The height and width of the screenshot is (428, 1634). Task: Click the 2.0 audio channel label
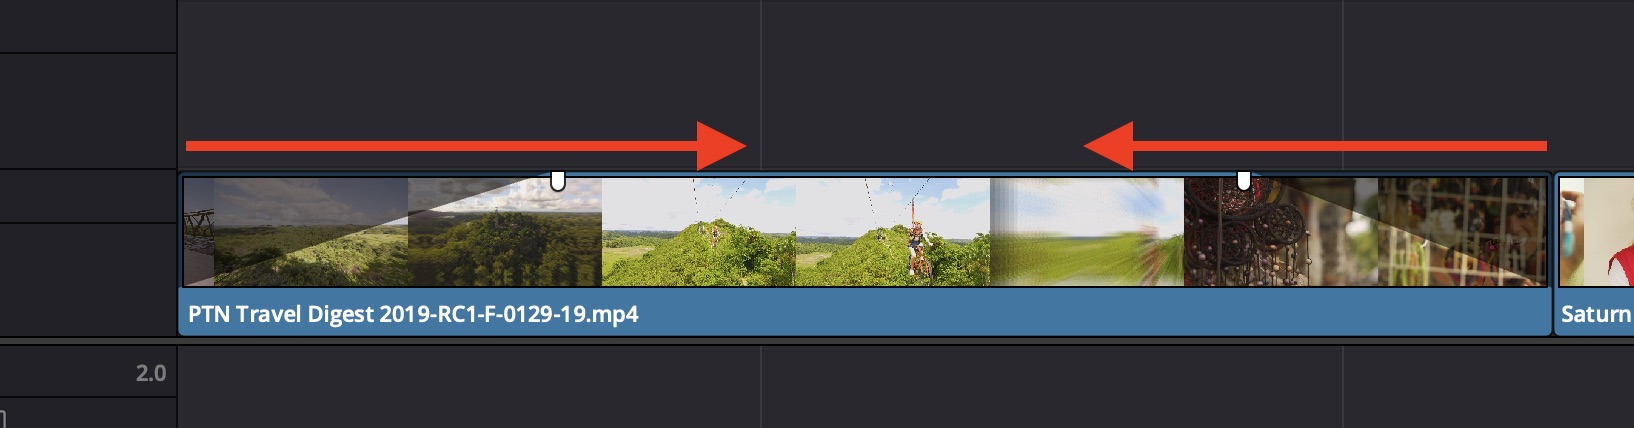[151, 373]
